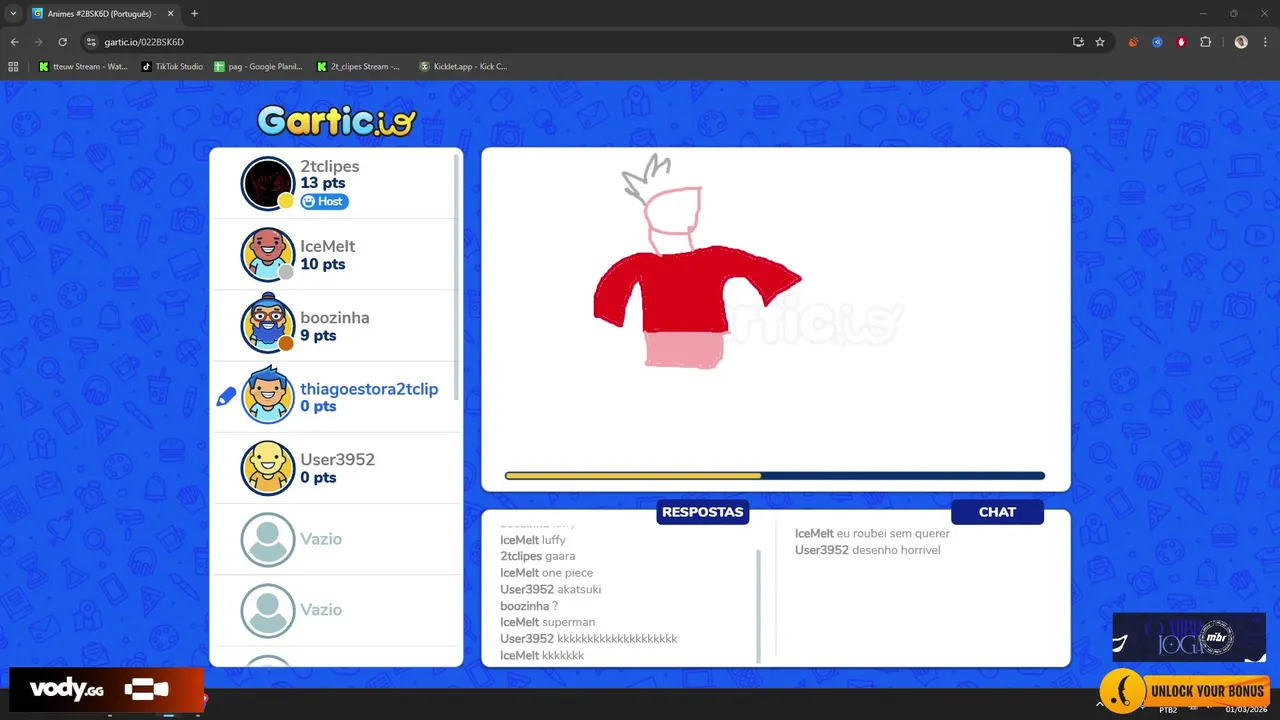Click the '13 pts' score
Screen dimensions: 1280x720
(x=323, y=183)
